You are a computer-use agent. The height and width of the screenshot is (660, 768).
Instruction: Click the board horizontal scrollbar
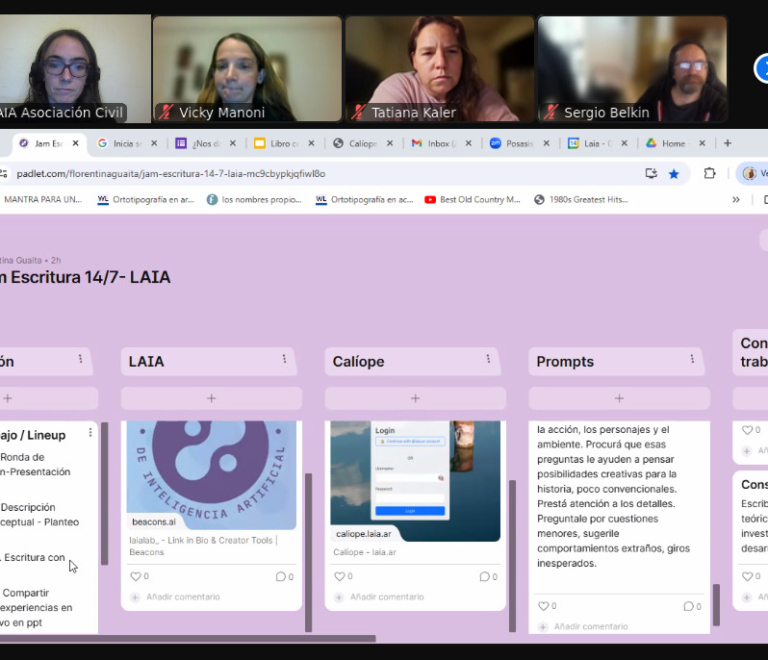[x=188, y=638]
